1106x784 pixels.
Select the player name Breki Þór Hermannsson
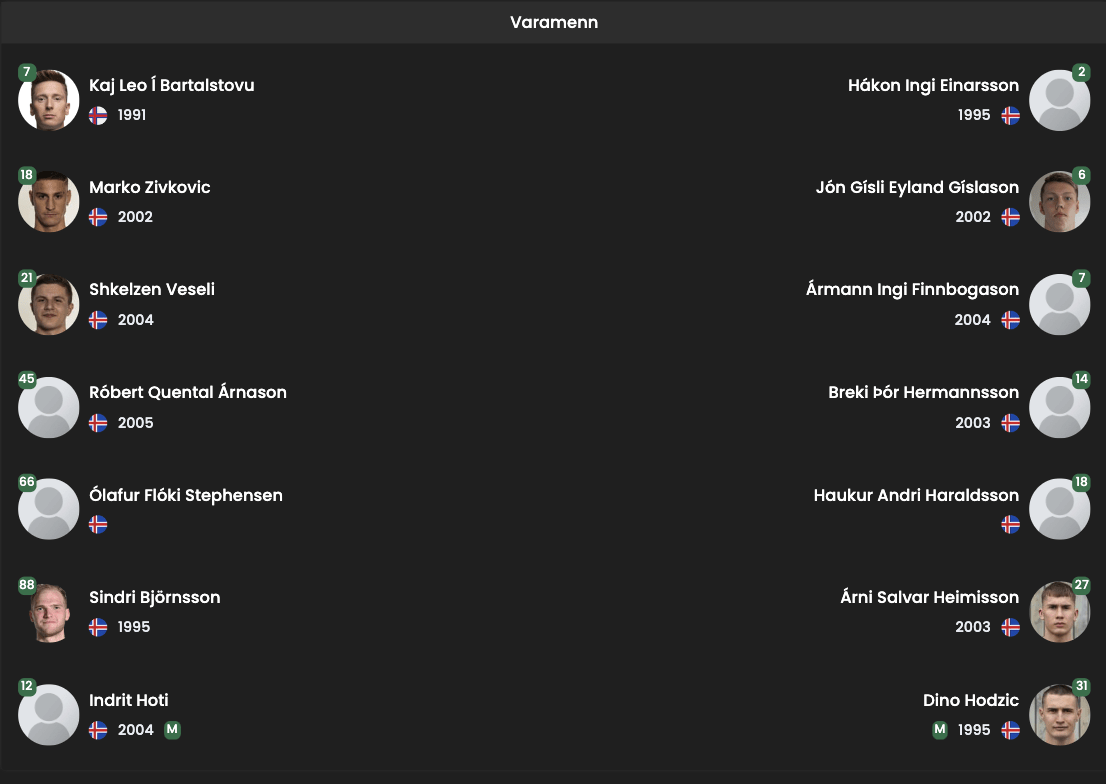(x=923, y=392)
